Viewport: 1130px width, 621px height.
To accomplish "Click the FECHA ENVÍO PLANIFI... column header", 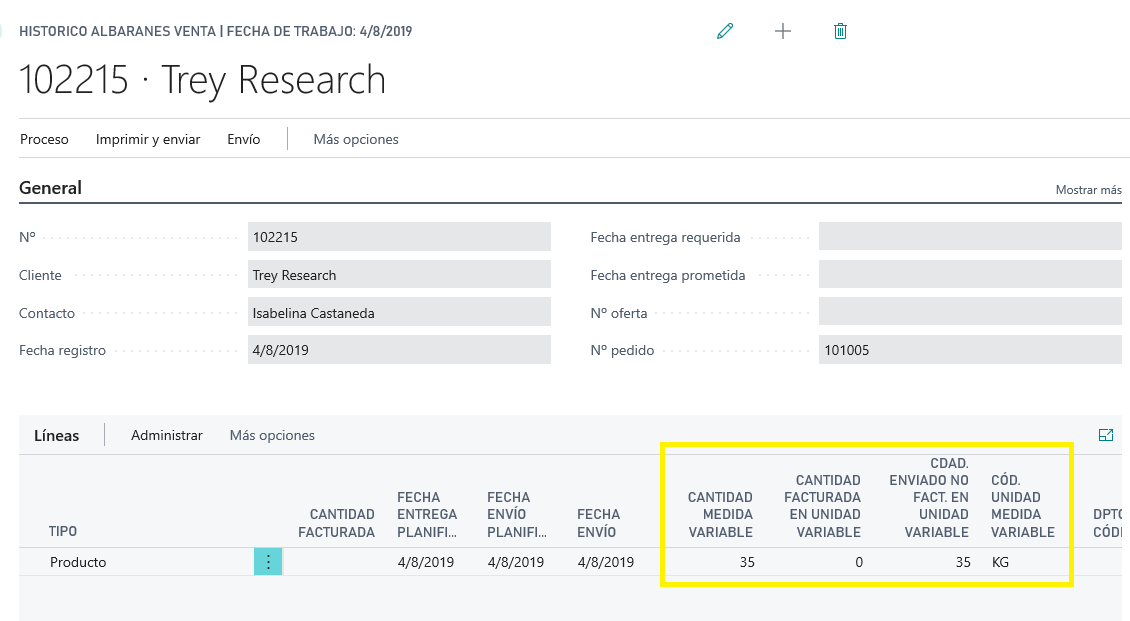I will 517,514.
